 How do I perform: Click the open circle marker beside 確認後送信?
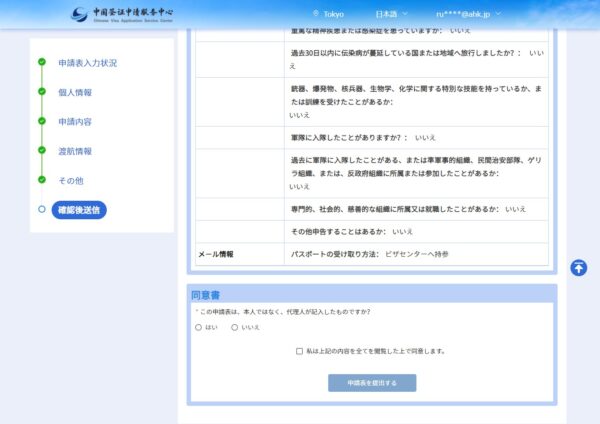(42, 210)
